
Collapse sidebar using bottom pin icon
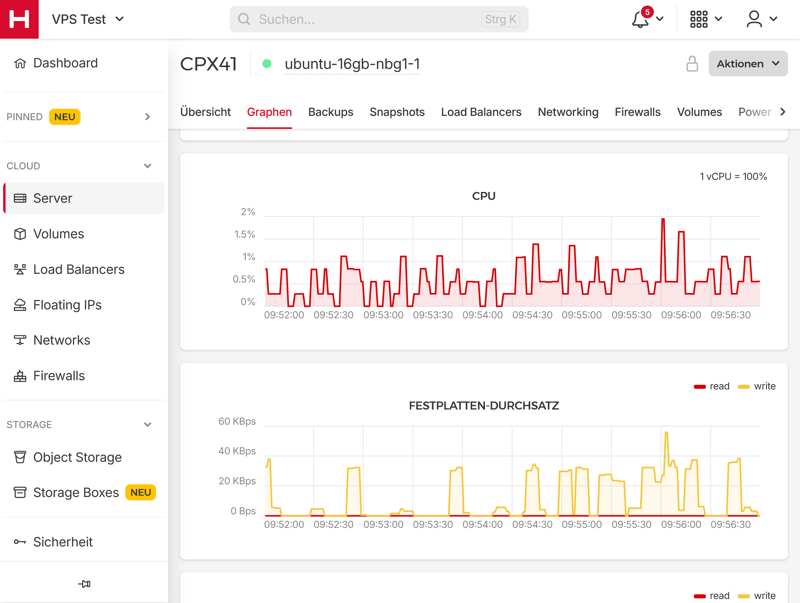84,584
